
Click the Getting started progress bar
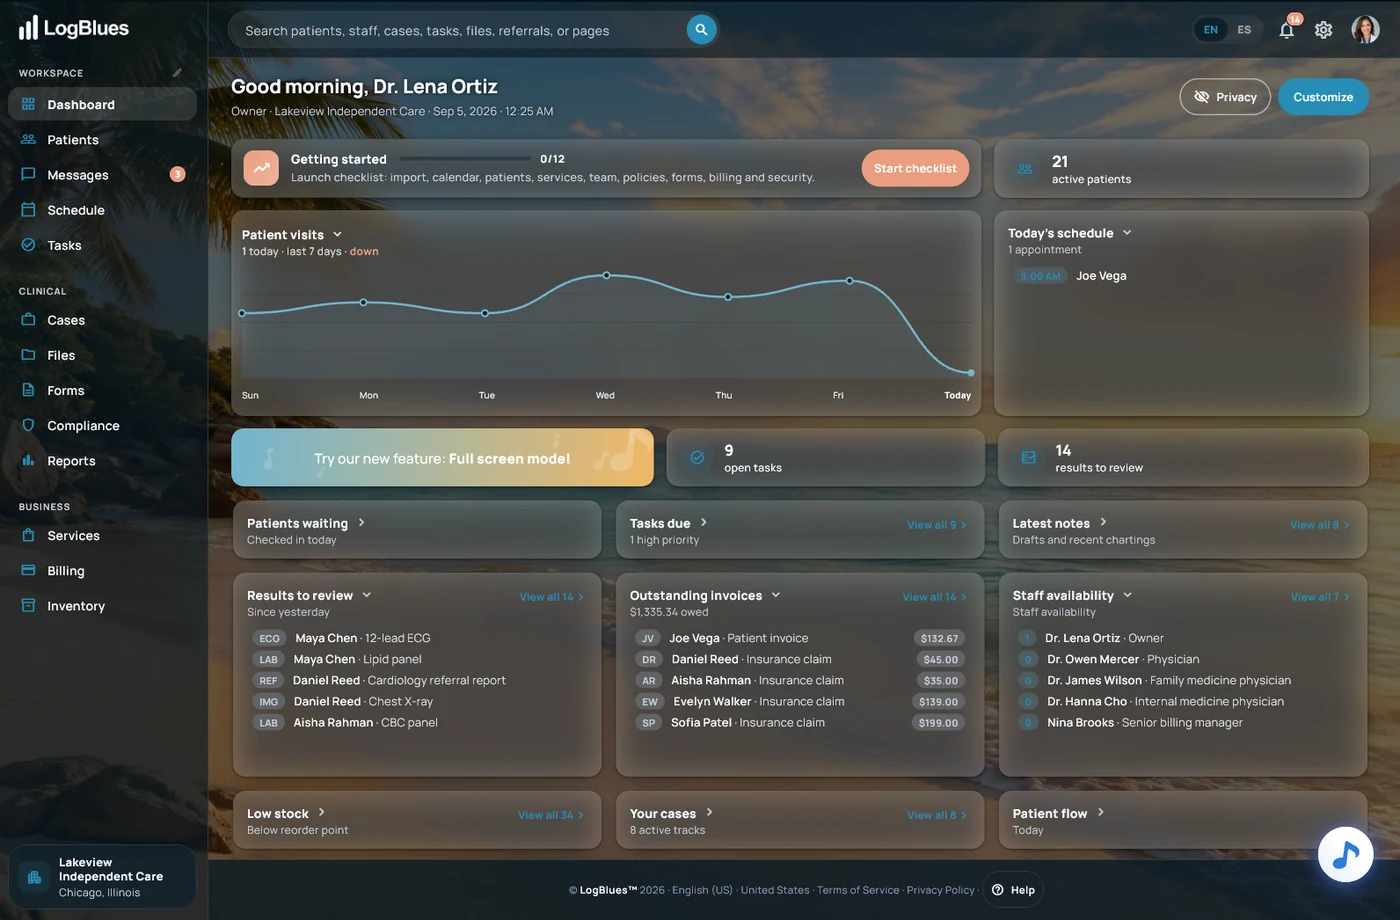(465, 159)
